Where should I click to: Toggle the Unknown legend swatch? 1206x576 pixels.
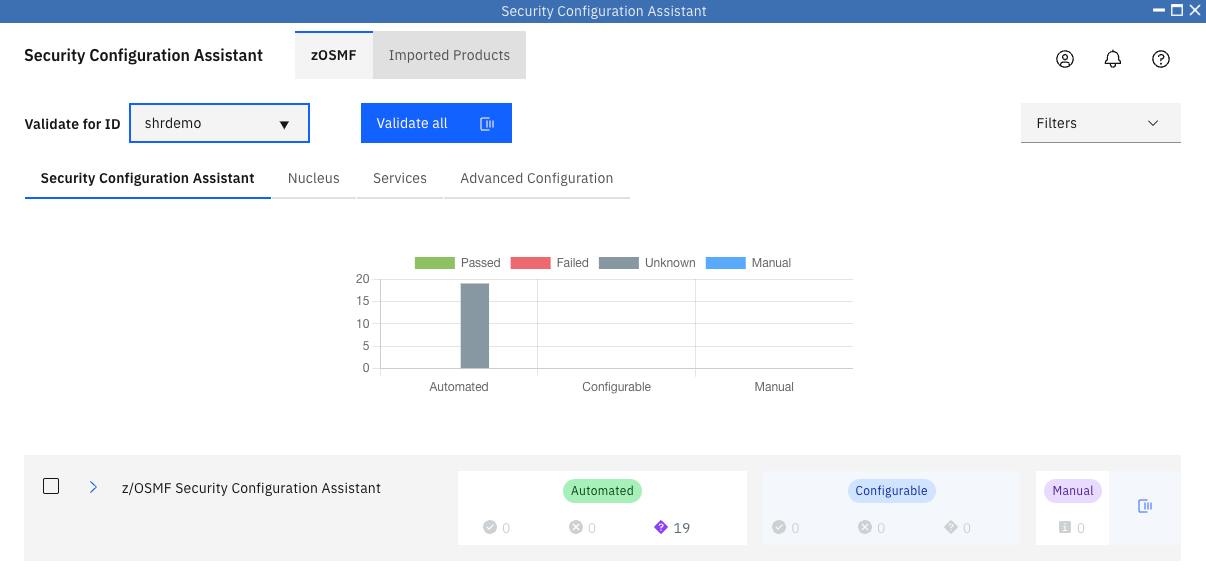click(x=619, y=263)
